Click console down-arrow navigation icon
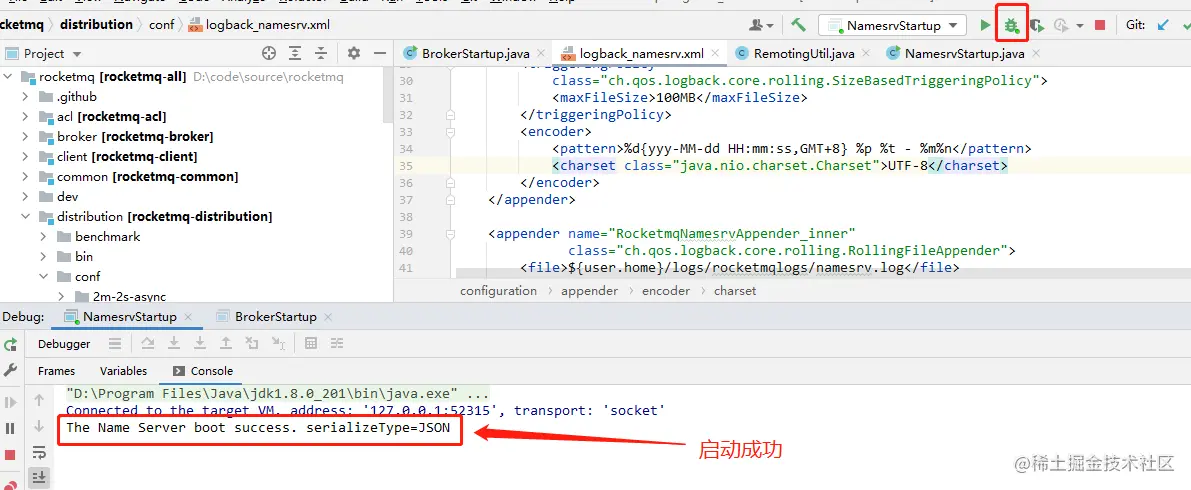This screenshot has height=490, width=1191. tap(39, 427)
